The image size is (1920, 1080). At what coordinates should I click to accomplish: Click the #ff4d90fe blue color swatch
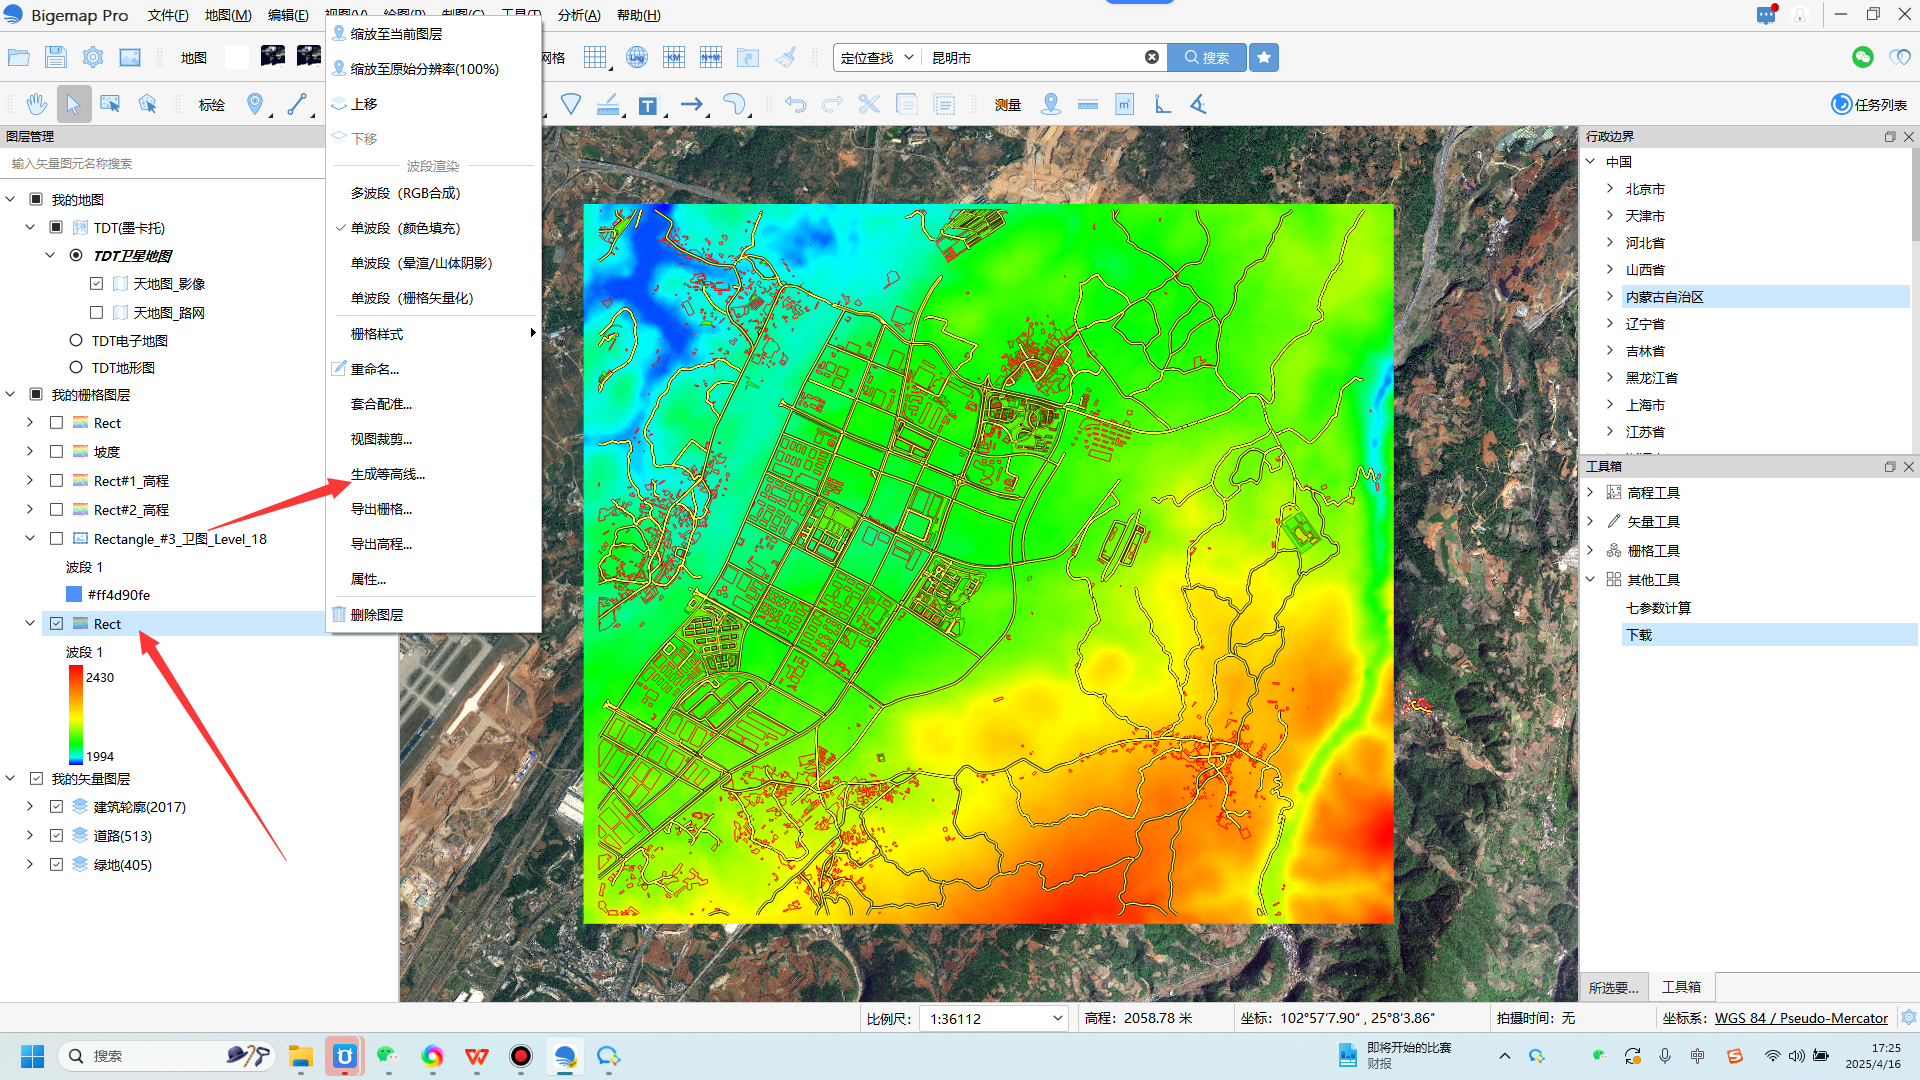pos(74,595)
